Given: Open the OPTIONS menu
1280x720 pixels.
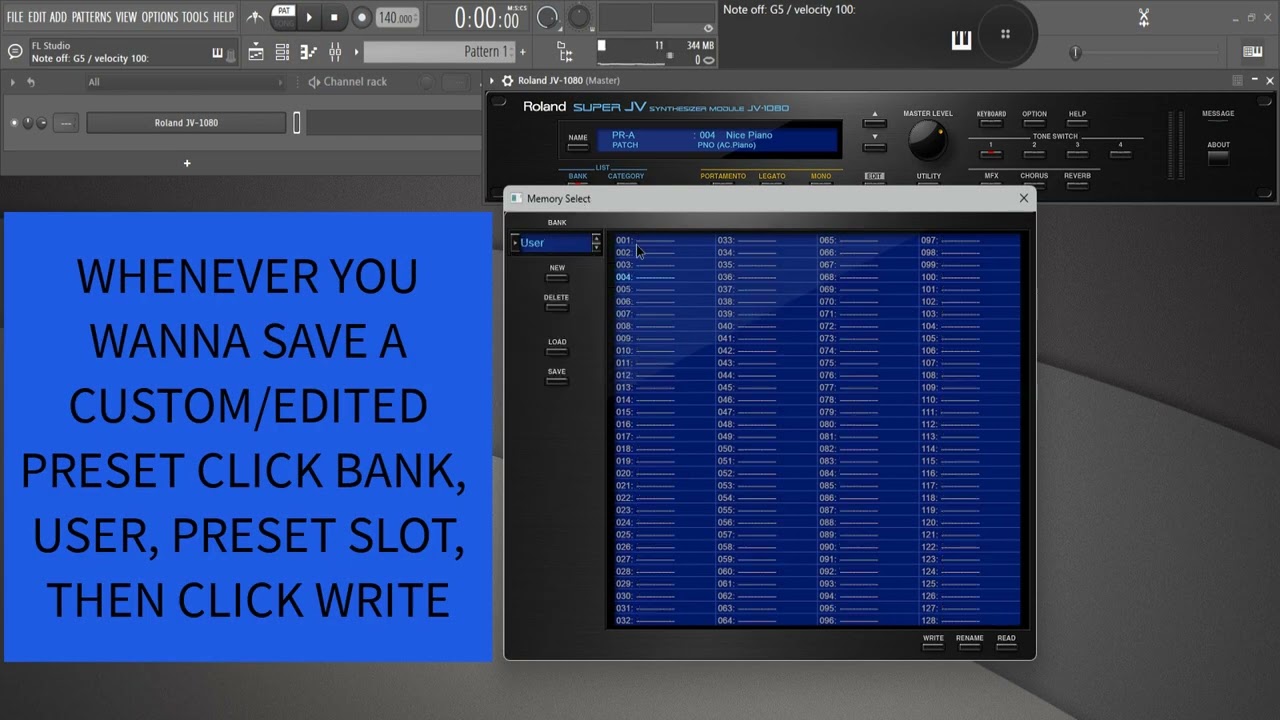Looking at the screenshot, I should pyautogui.click(x=159, y=17).
